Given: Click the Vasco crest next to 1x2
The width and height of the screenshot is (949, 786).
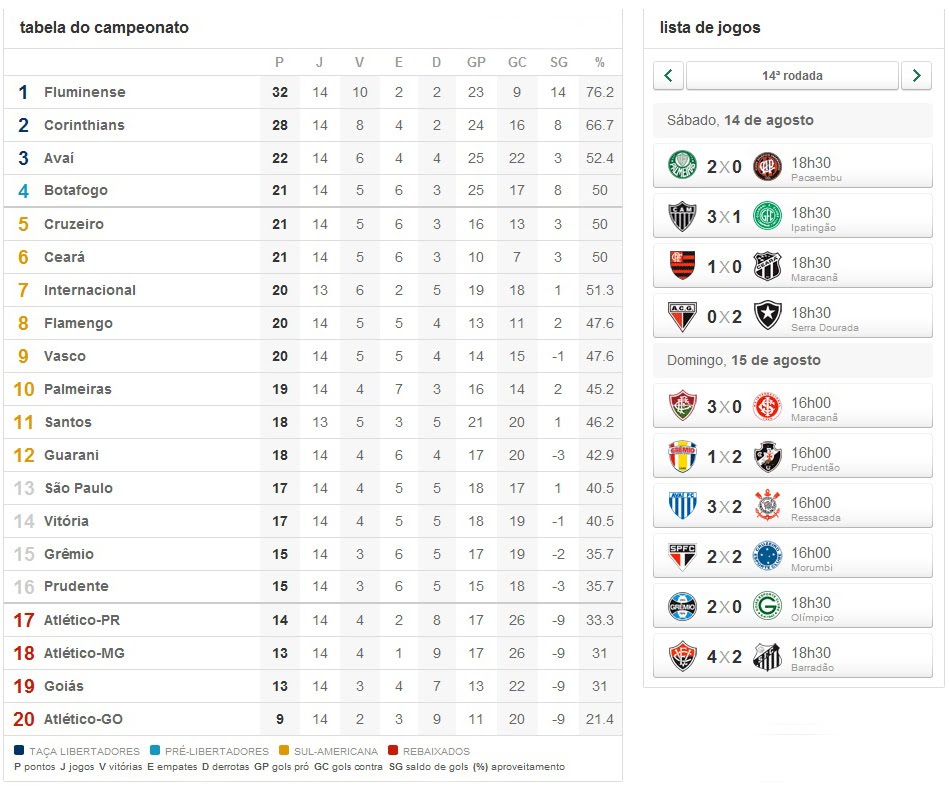Looking at the screenshot, I should 767,456.
